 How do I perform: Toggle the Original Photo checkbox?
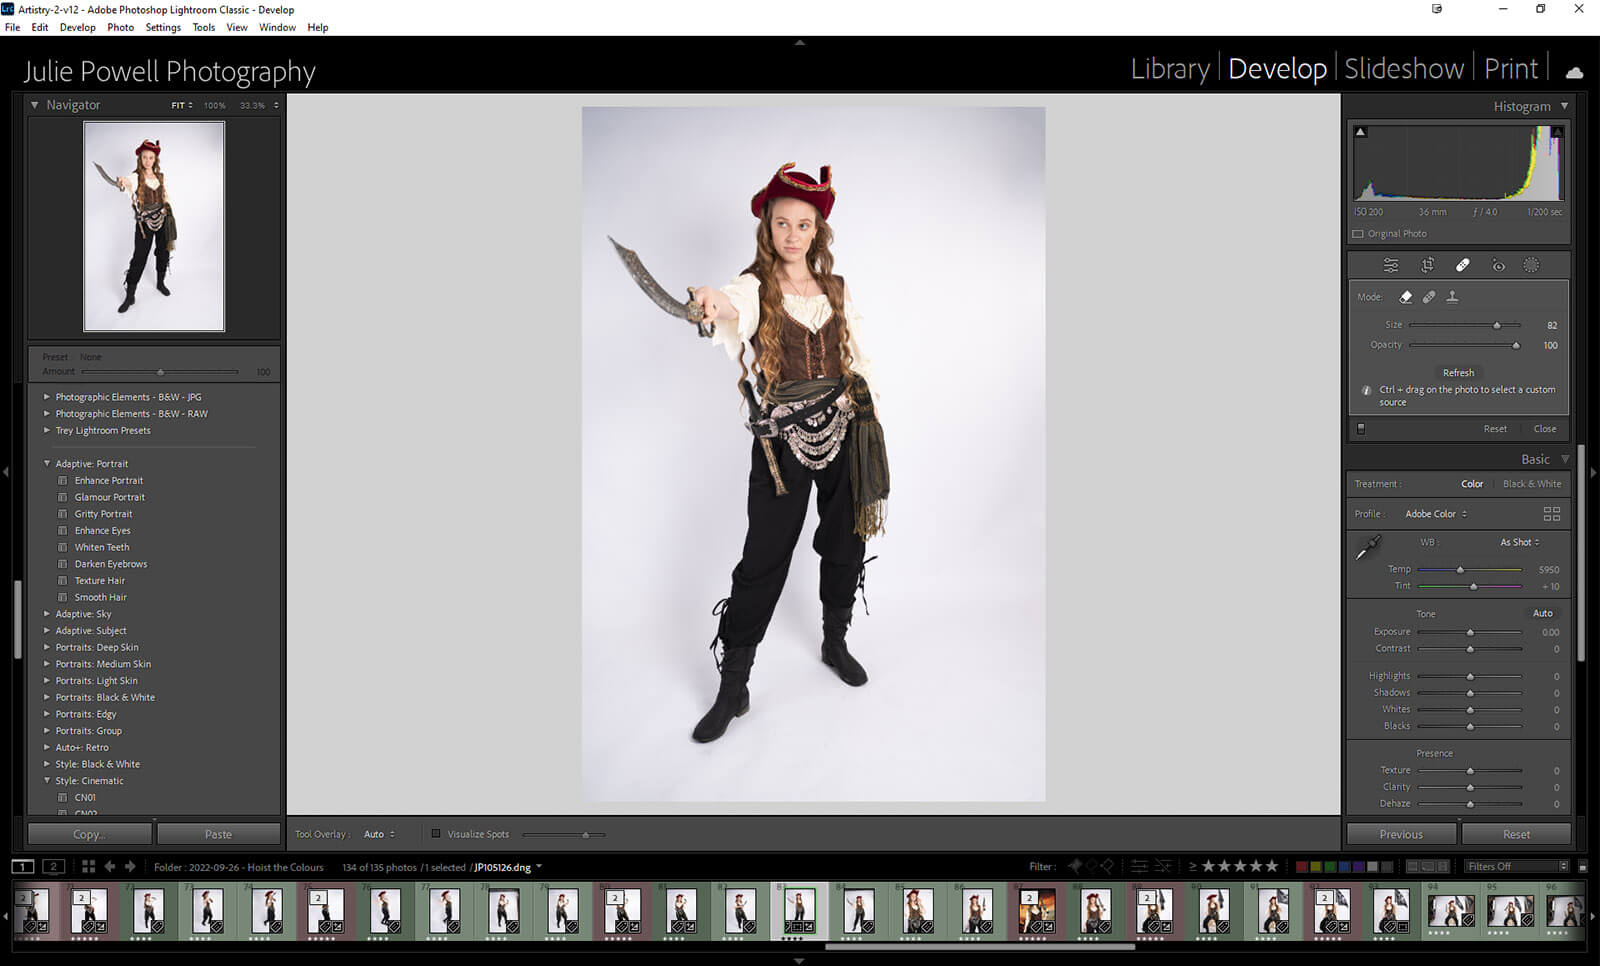tap(1358, 234)
